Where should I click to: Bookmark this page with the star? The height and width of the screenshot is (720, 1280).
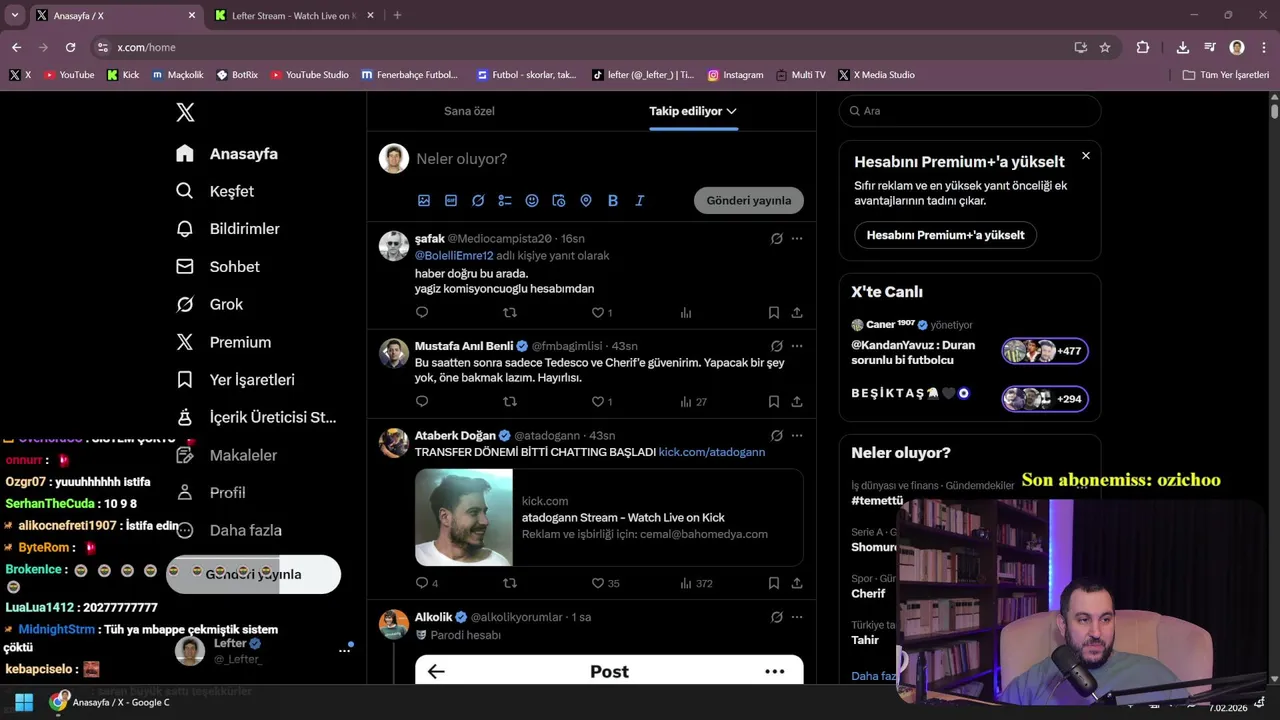1105,47
